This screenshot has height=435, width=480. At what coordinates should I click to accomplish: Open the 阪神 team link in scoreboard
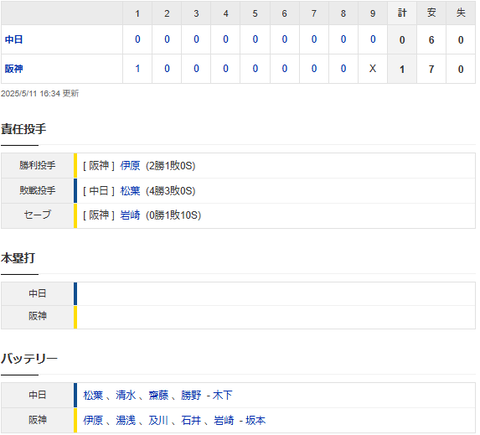14,69
